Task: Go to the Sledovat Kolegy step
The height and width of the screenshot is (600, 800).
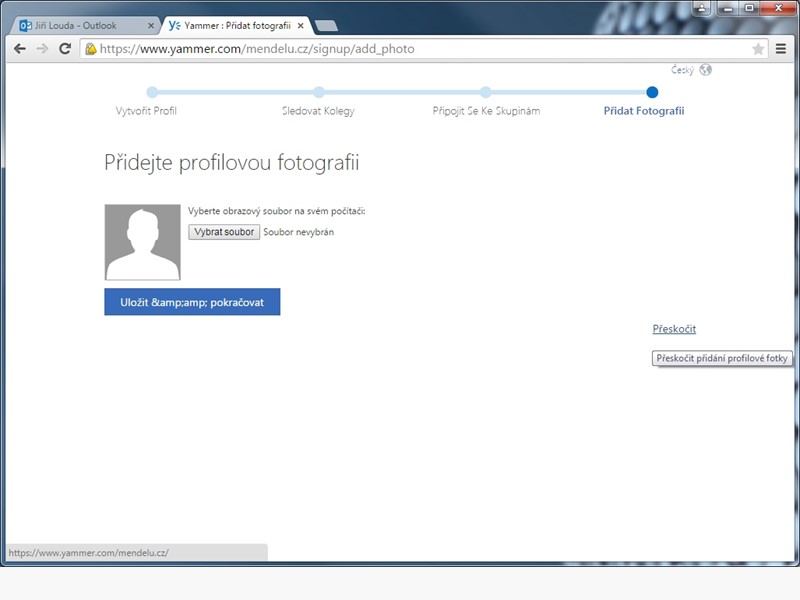Action: 318,111
